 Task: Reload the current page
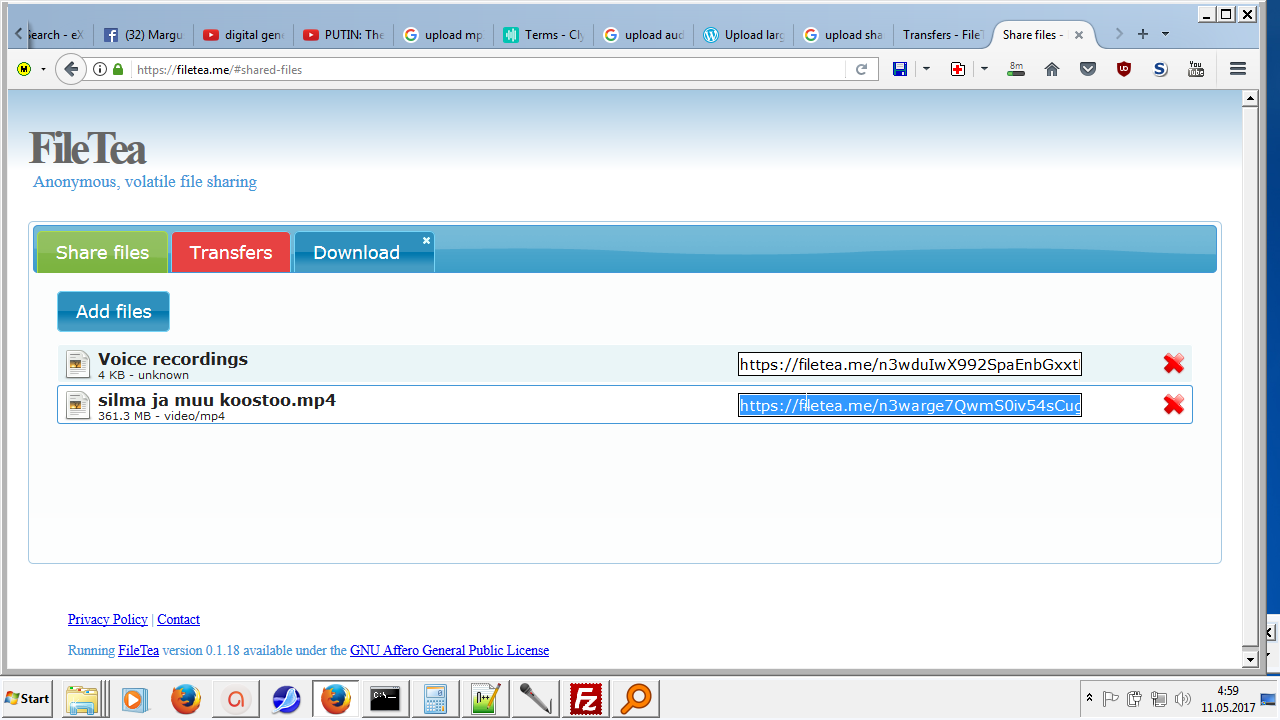click(x=861, y=70)
